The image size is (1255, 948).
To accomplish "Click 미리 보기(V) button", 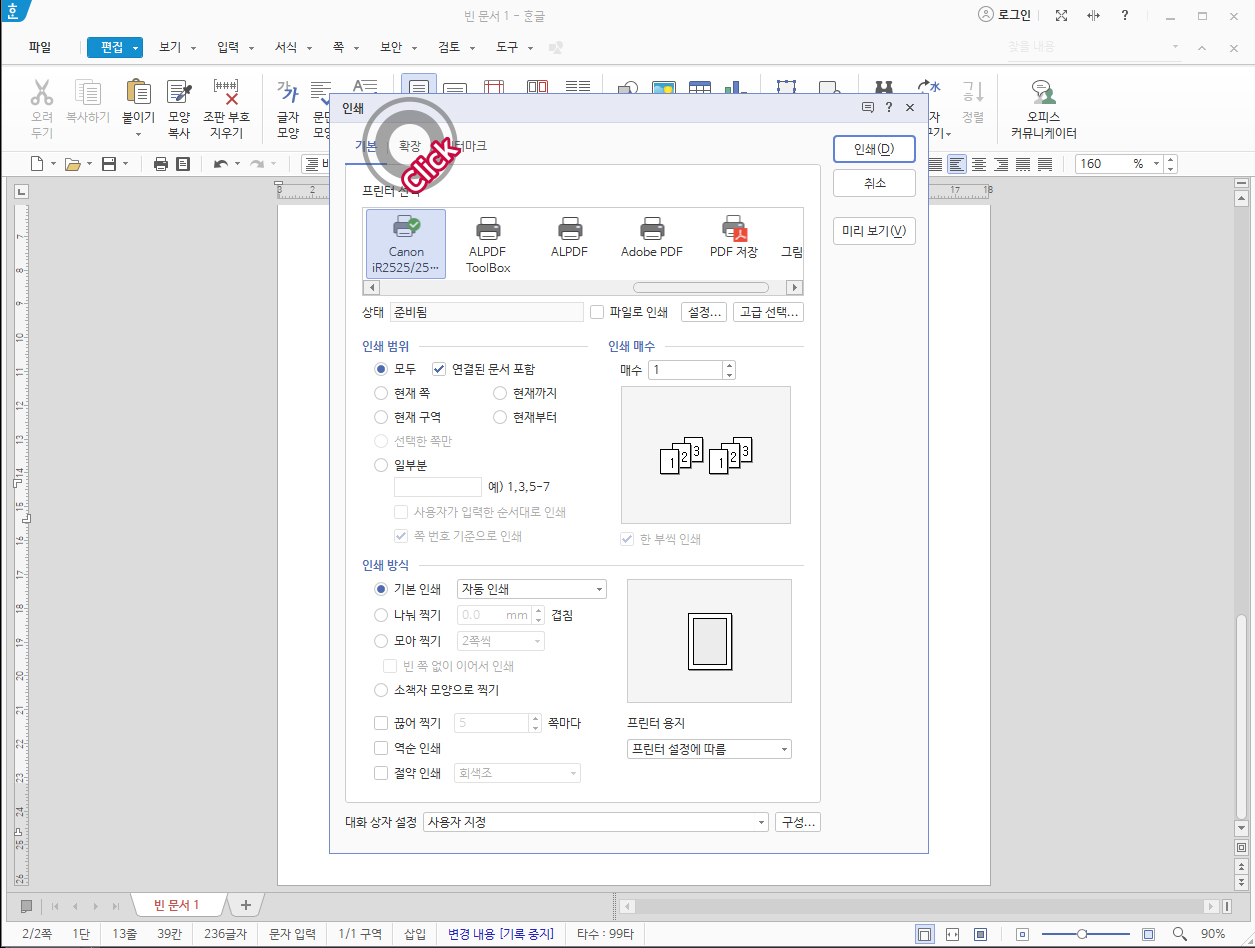I will pos(874,231).
